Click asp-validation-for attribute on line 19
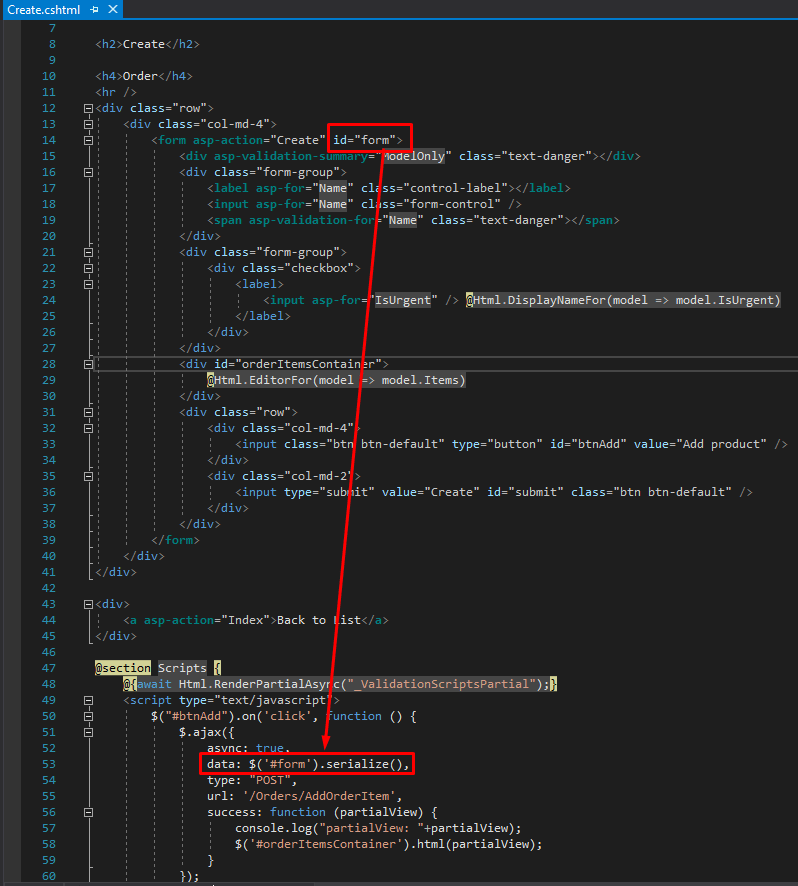This screenshot has width=798, height=886. click(x=311, y=220)
